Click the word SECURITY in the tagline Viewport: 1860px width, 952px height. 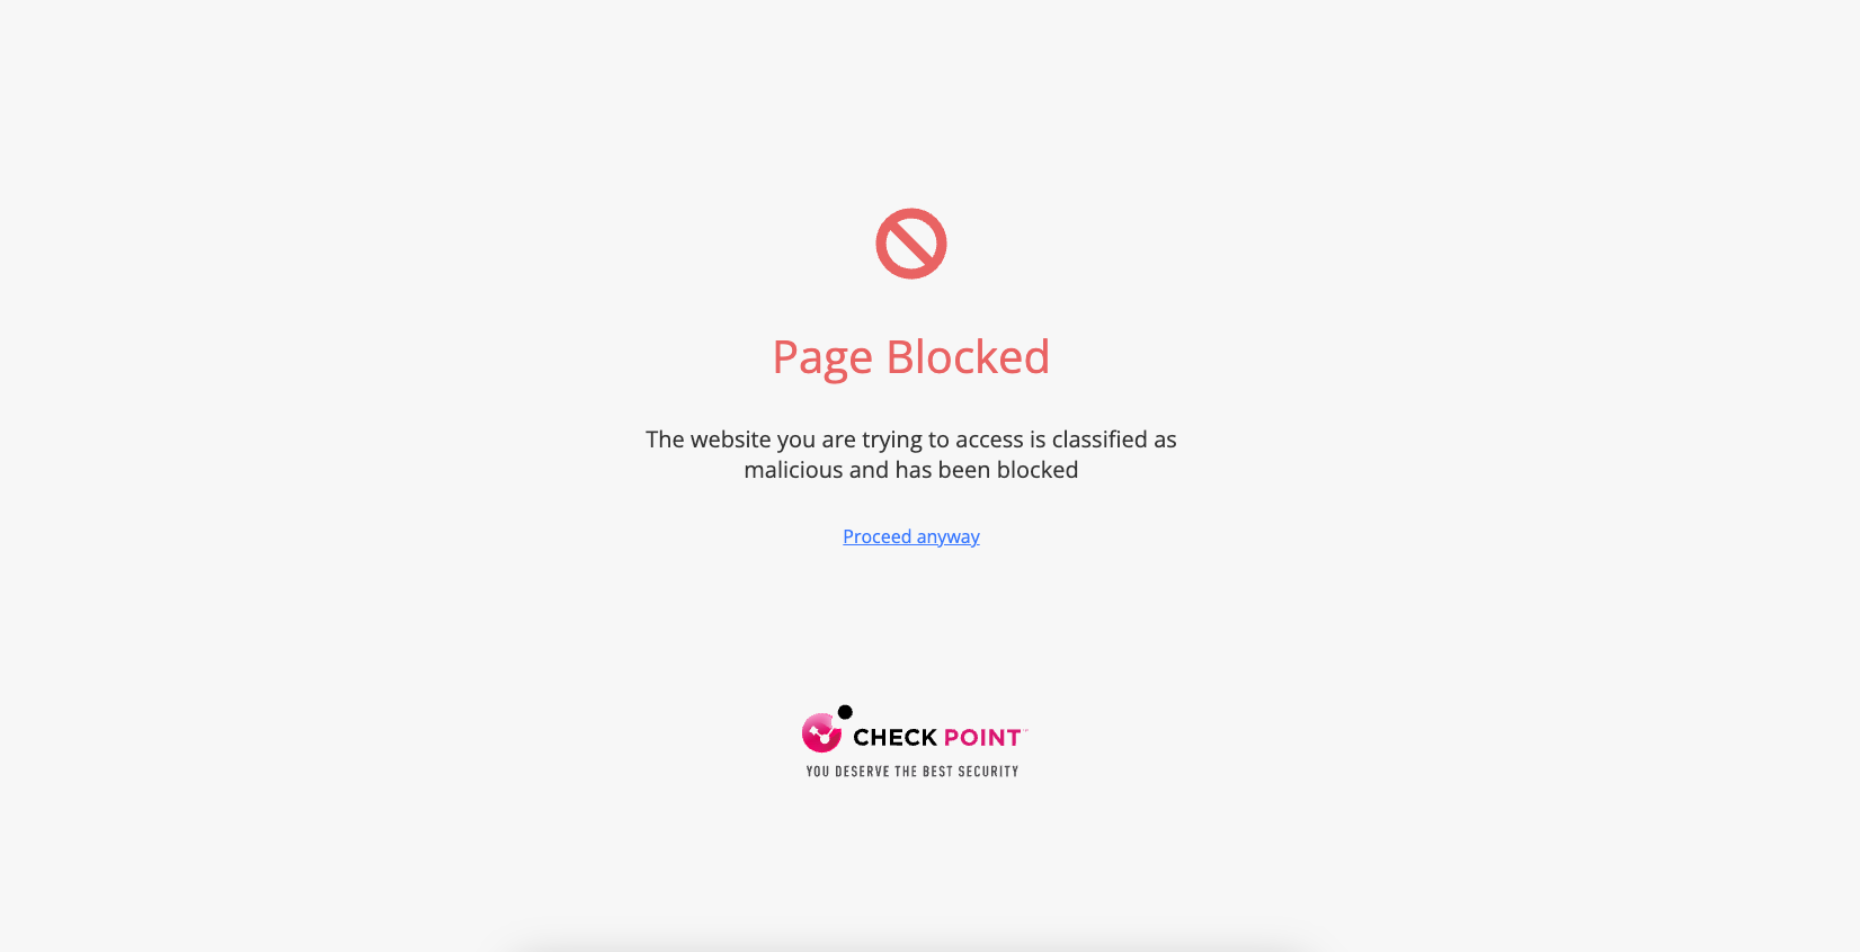pyautogui.click(x=988, y=771)
